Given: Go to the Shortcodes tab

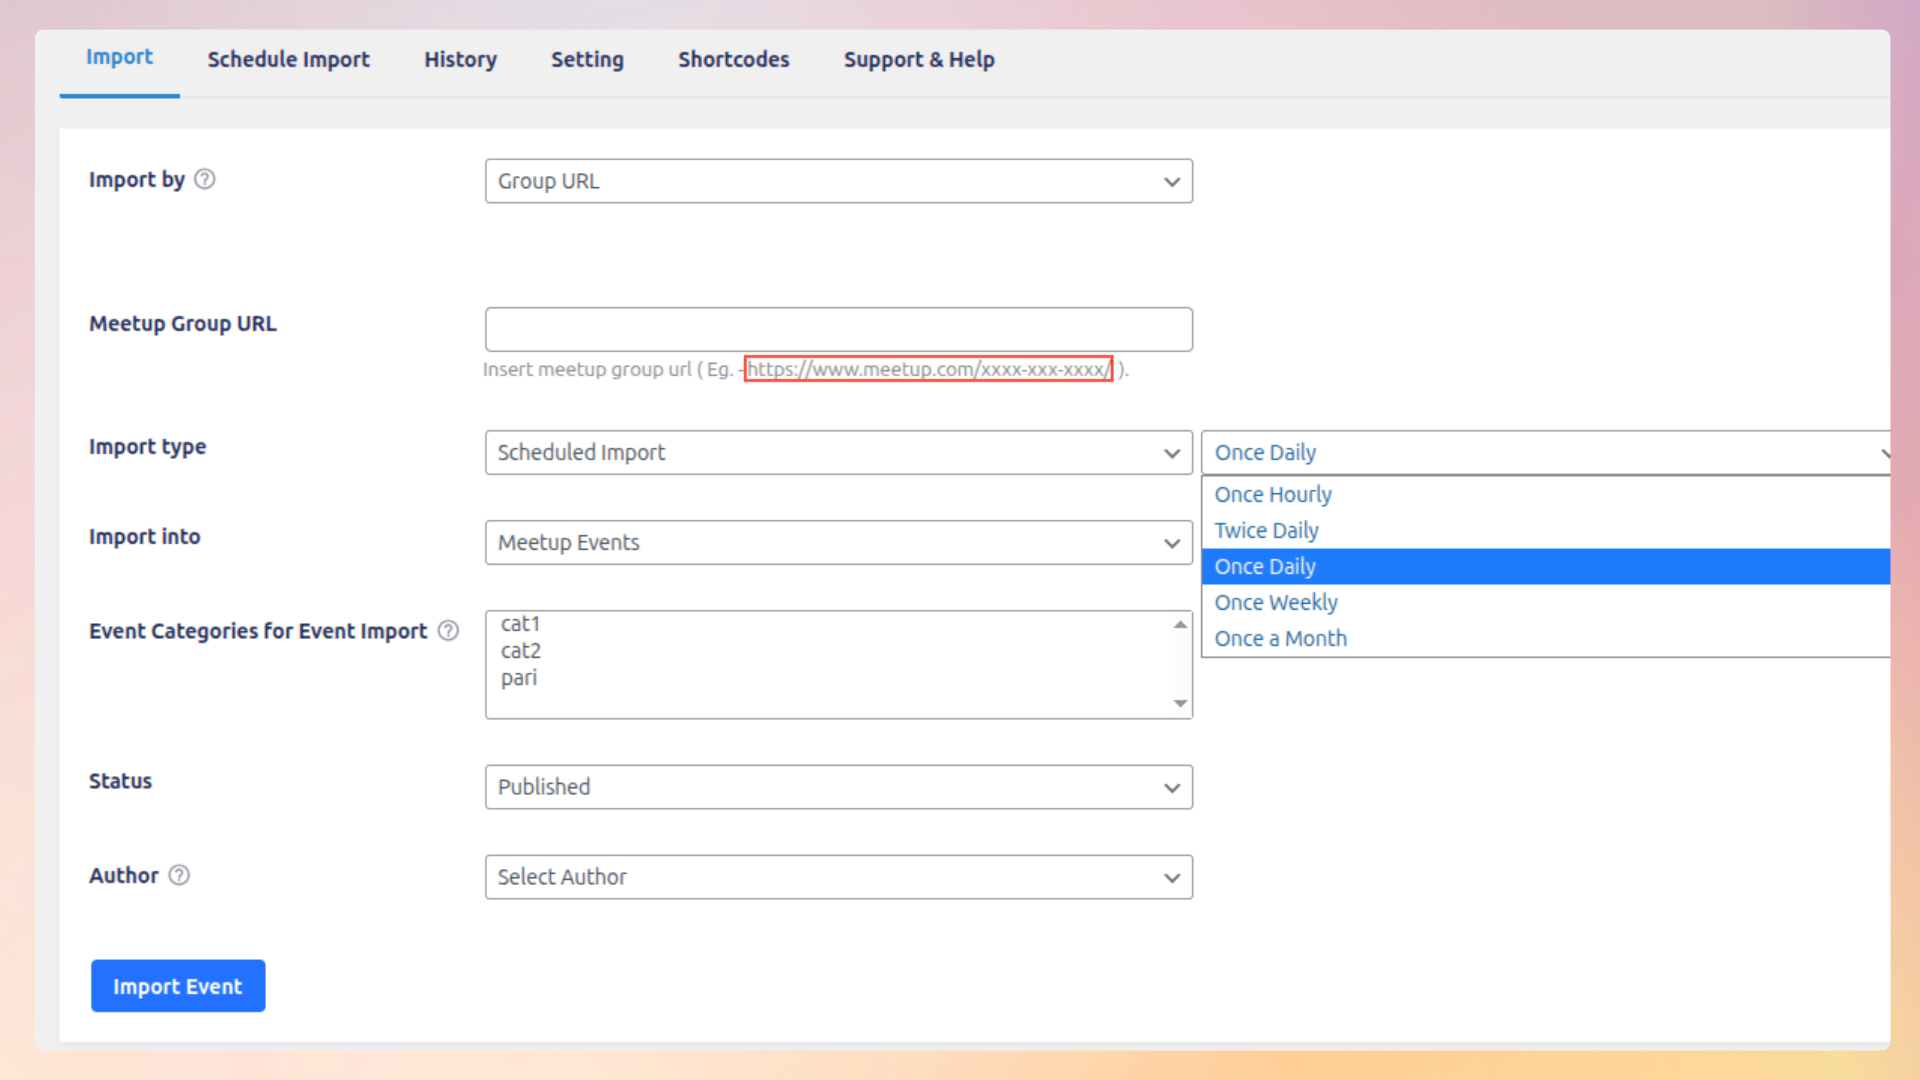Looking at the screenshot, I should [733, 59].
